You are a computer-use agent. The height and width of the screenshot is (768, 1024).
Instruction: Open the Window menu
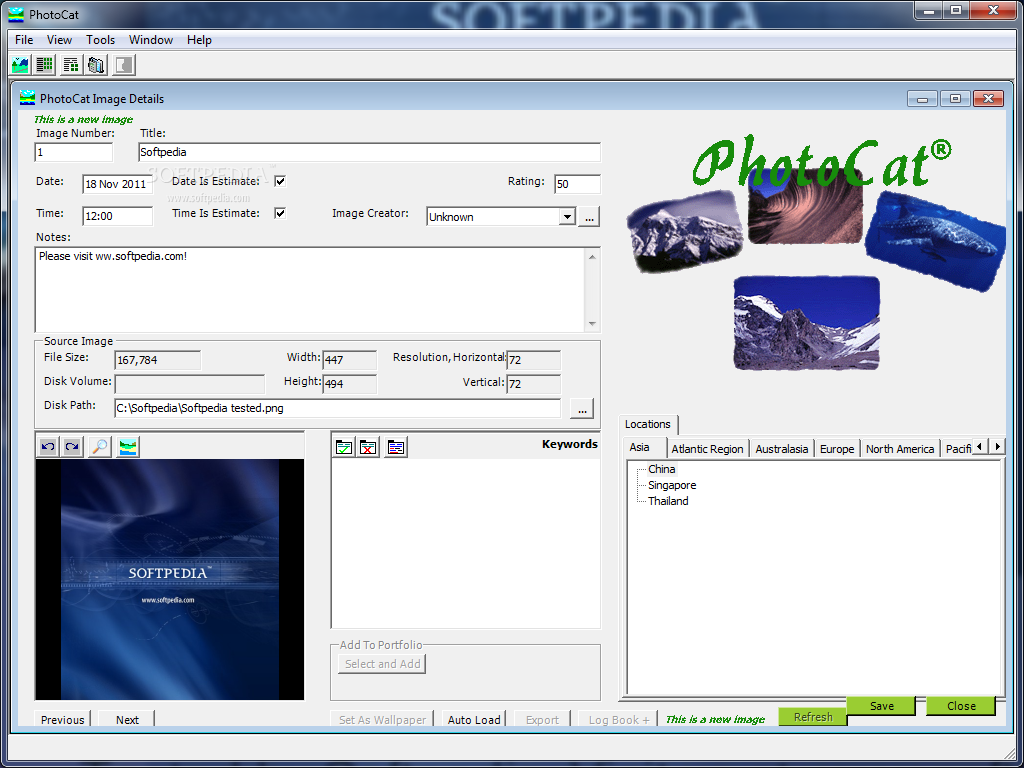tap(151, 40)
